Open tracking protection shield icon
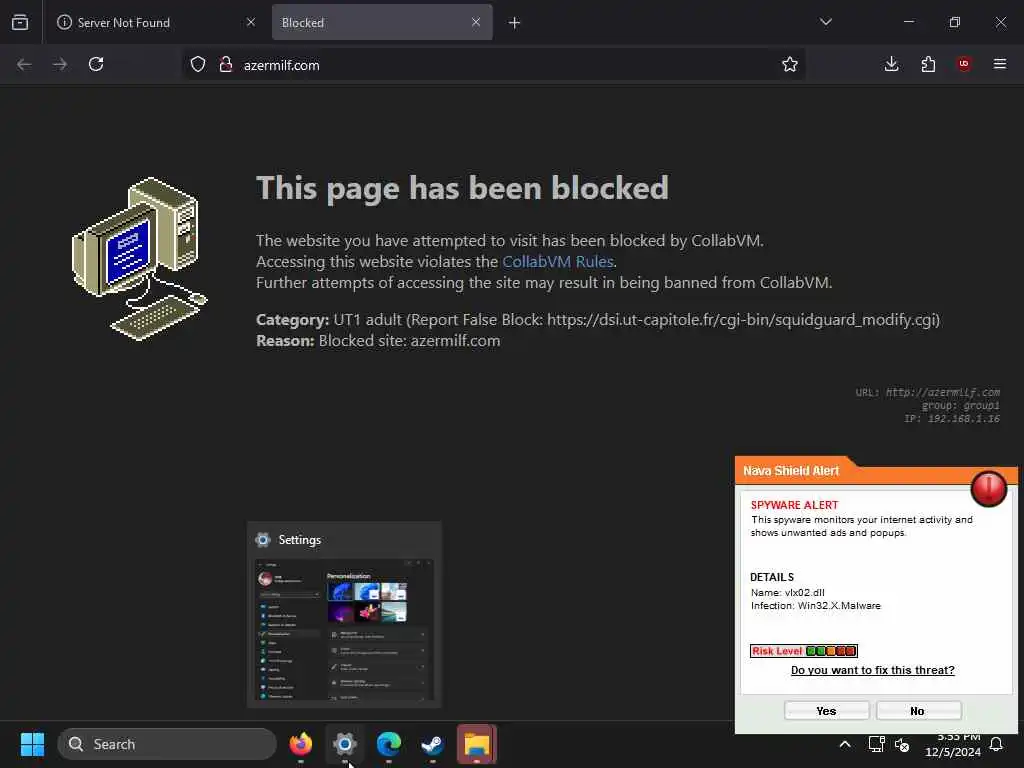Screen dimensions: 1024x768 coord(198,65)
